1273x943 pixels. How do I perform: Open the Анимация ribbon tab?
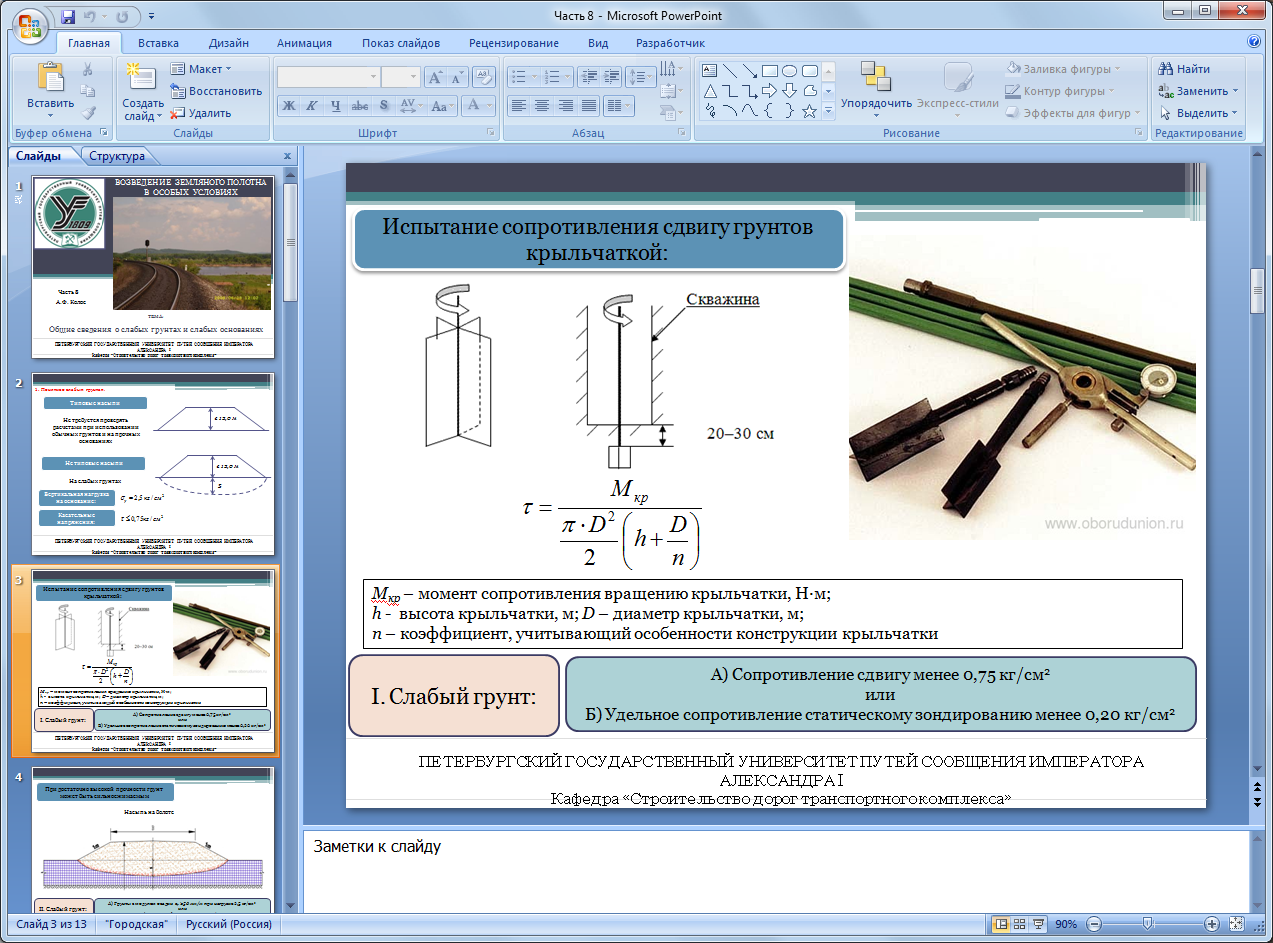[304, 43]
